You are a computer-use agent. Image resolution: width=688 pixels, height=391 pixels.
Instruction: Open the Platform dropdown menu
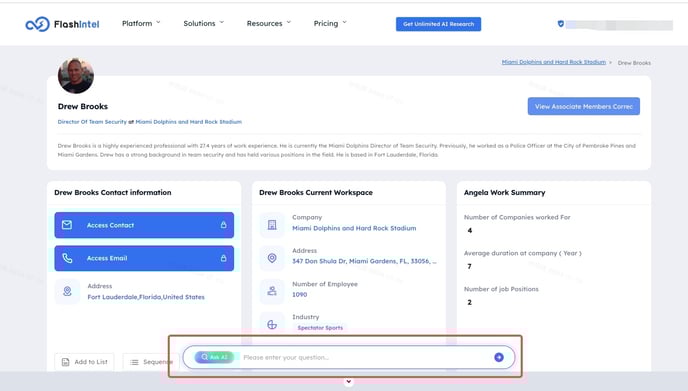tap(141, 23)
